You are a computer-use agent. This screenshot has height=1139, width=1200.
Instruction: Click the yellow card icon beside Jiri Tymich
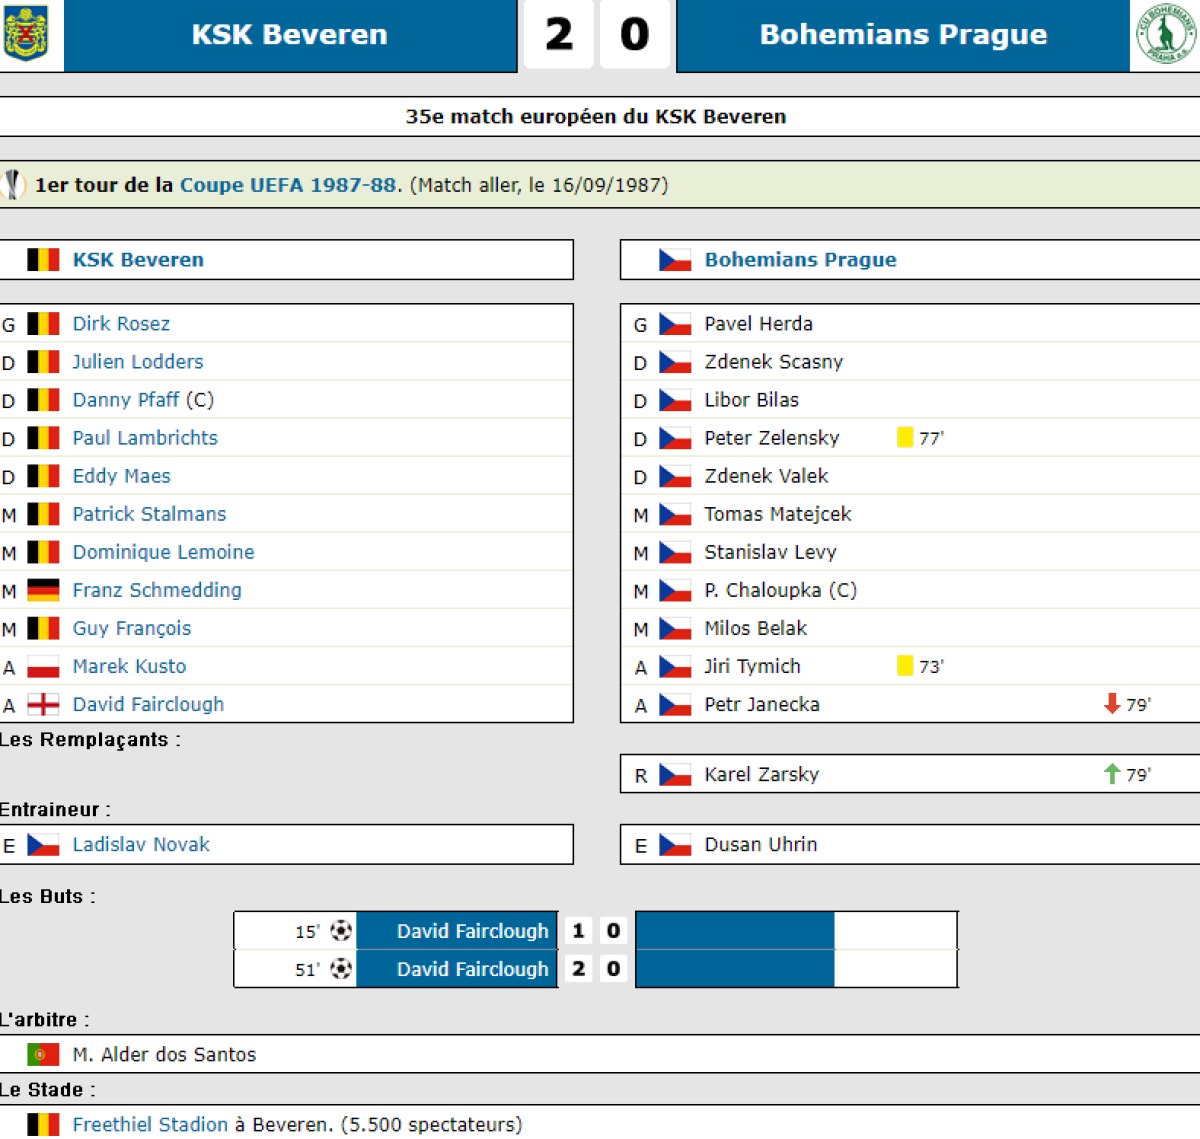coord(905,666)
